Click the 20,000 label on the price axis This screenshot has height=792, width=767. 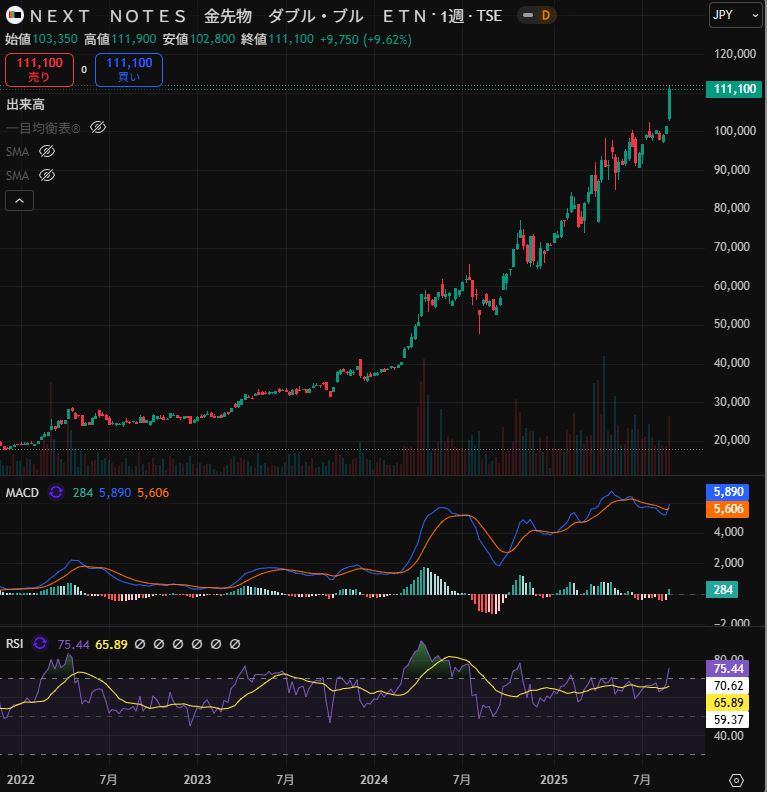731,440
